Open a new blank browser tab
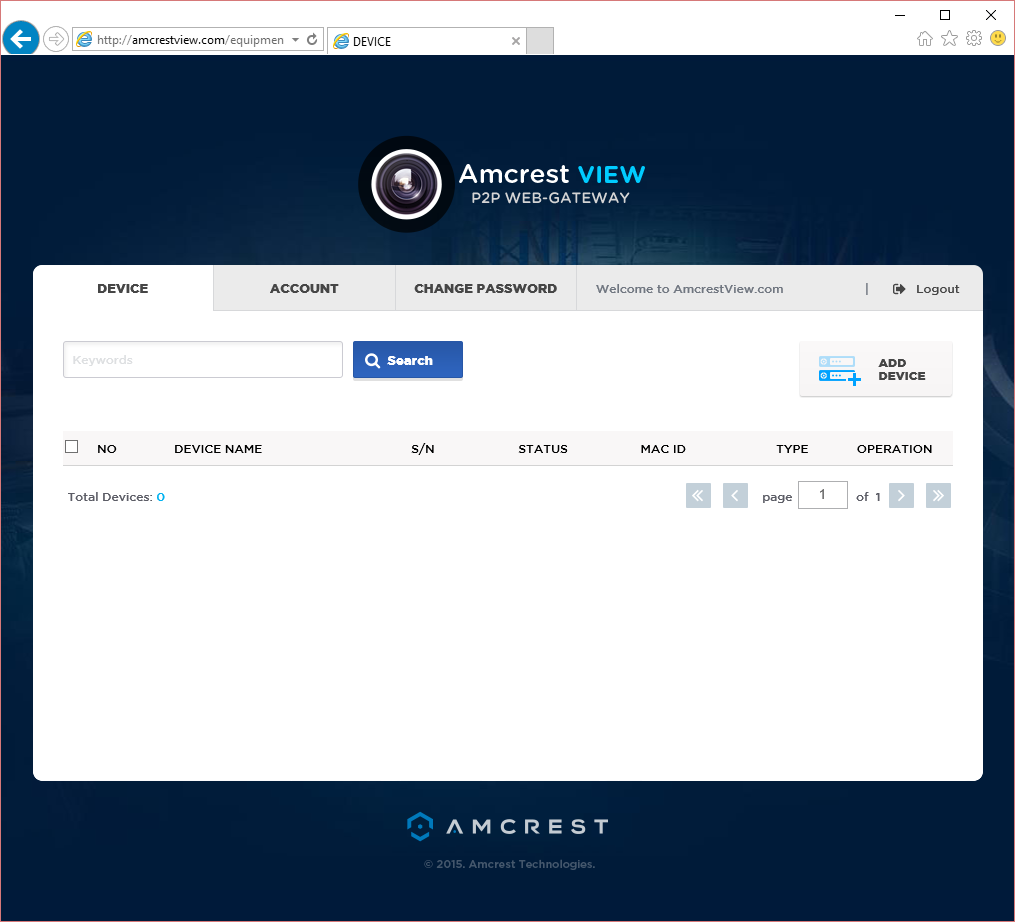The width and height of the screenshot is (1015, 922). coord(540,41)
